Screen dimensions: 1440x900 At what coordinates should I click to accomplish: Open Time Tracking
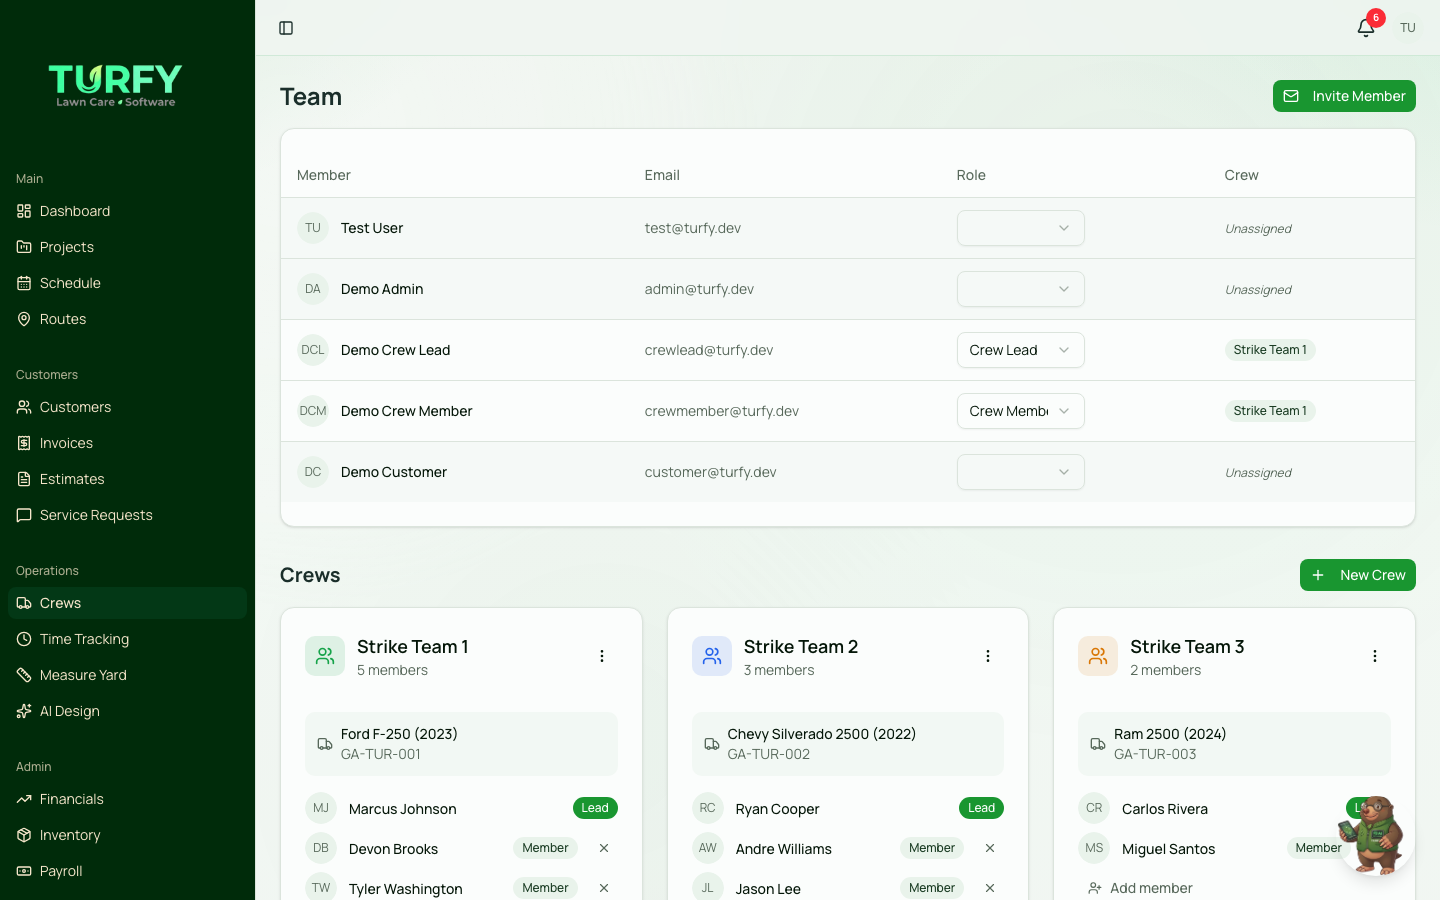127,639
